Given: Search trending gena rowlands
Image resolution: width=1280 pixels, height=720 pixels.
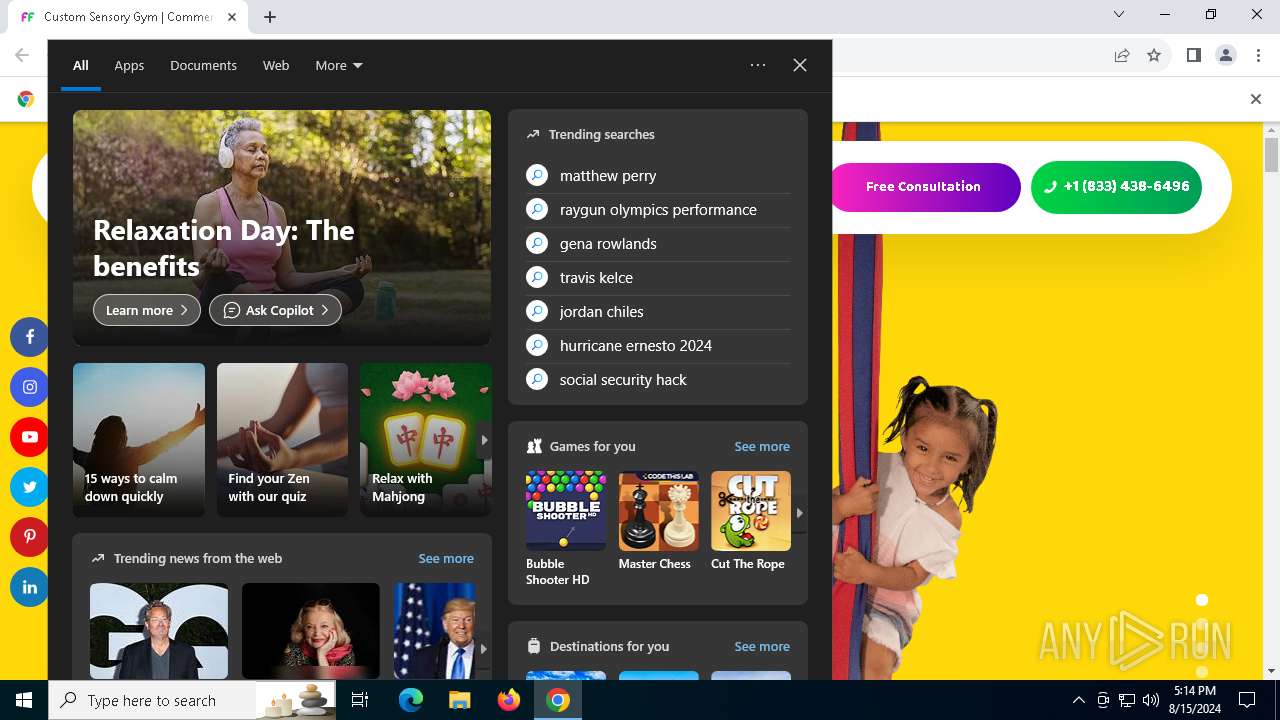Looking at the screenshot, I should [658, 243].
